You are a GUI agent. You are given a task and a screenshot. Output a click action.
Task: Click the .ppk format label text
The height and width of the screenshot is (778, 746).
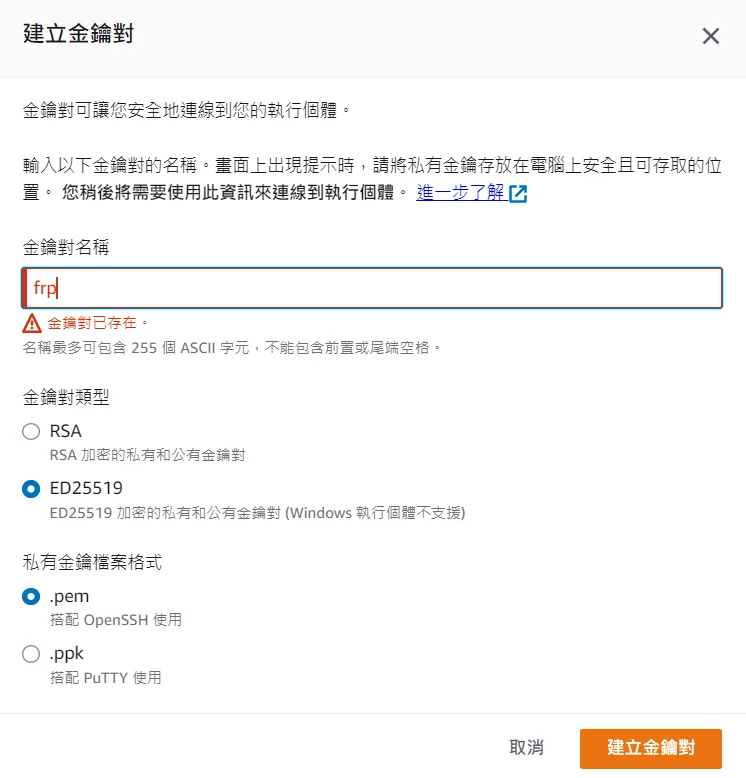[x=67, y=654]
